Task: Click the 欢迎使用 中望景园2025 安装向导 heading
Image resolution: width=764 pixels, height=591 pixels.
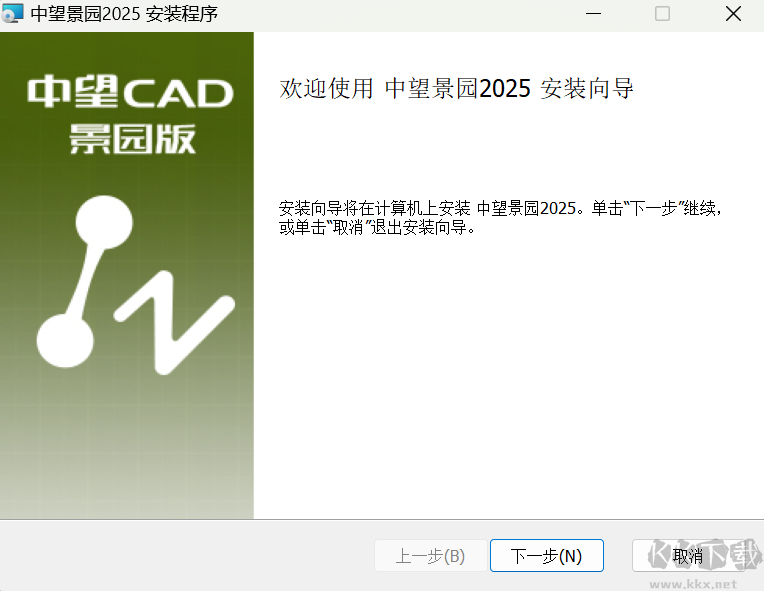Action: tap(456, 89)
